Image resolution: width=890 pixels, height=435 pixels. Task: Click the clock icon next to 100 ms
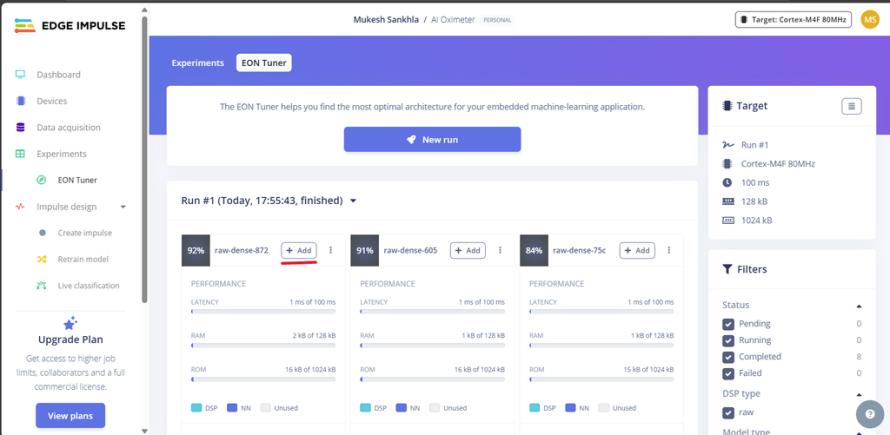click(x=728, y=183)
